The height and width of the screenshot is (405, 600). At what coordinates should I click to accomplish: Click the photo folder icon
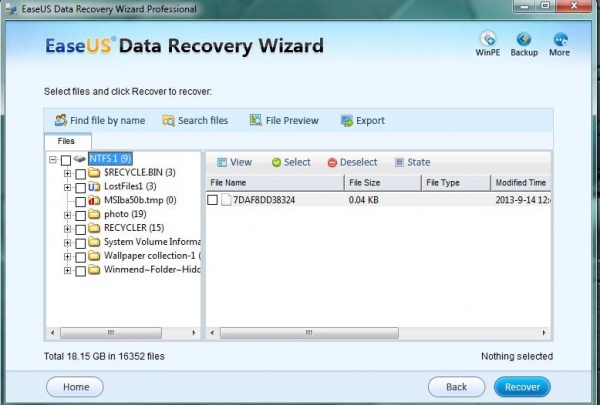click(x=94, y=214)
